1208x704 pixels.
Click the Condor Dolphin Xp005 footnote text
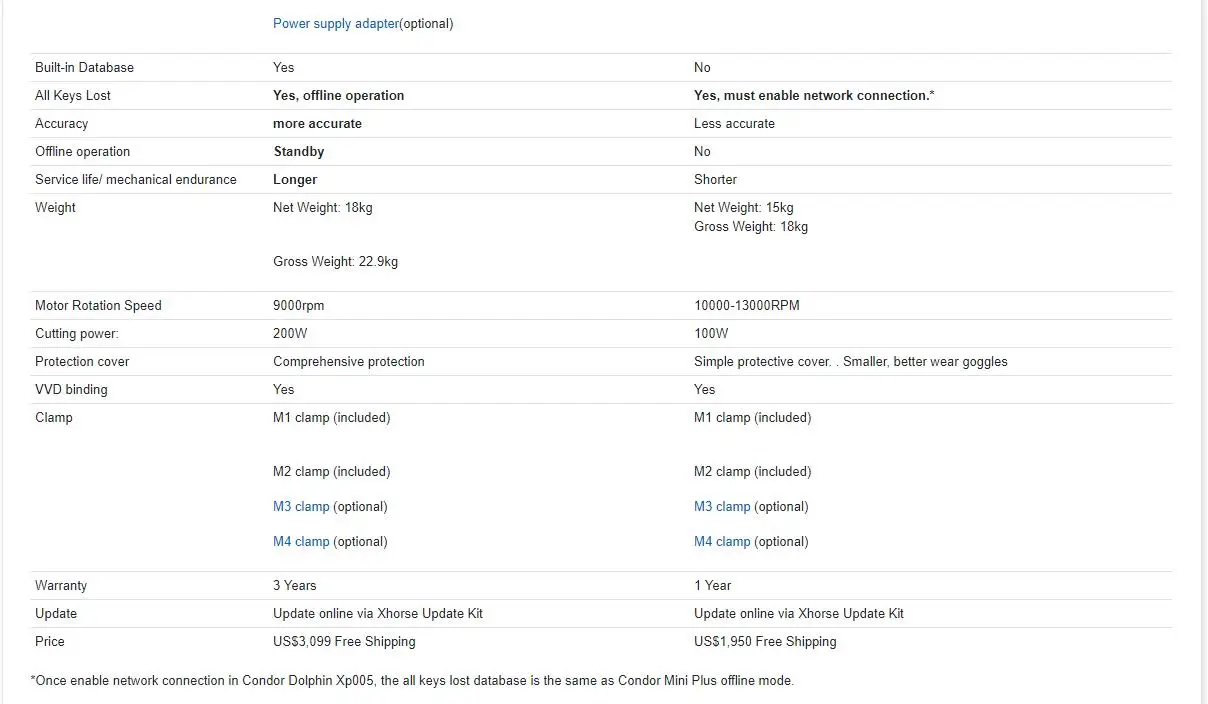[412, 681]
